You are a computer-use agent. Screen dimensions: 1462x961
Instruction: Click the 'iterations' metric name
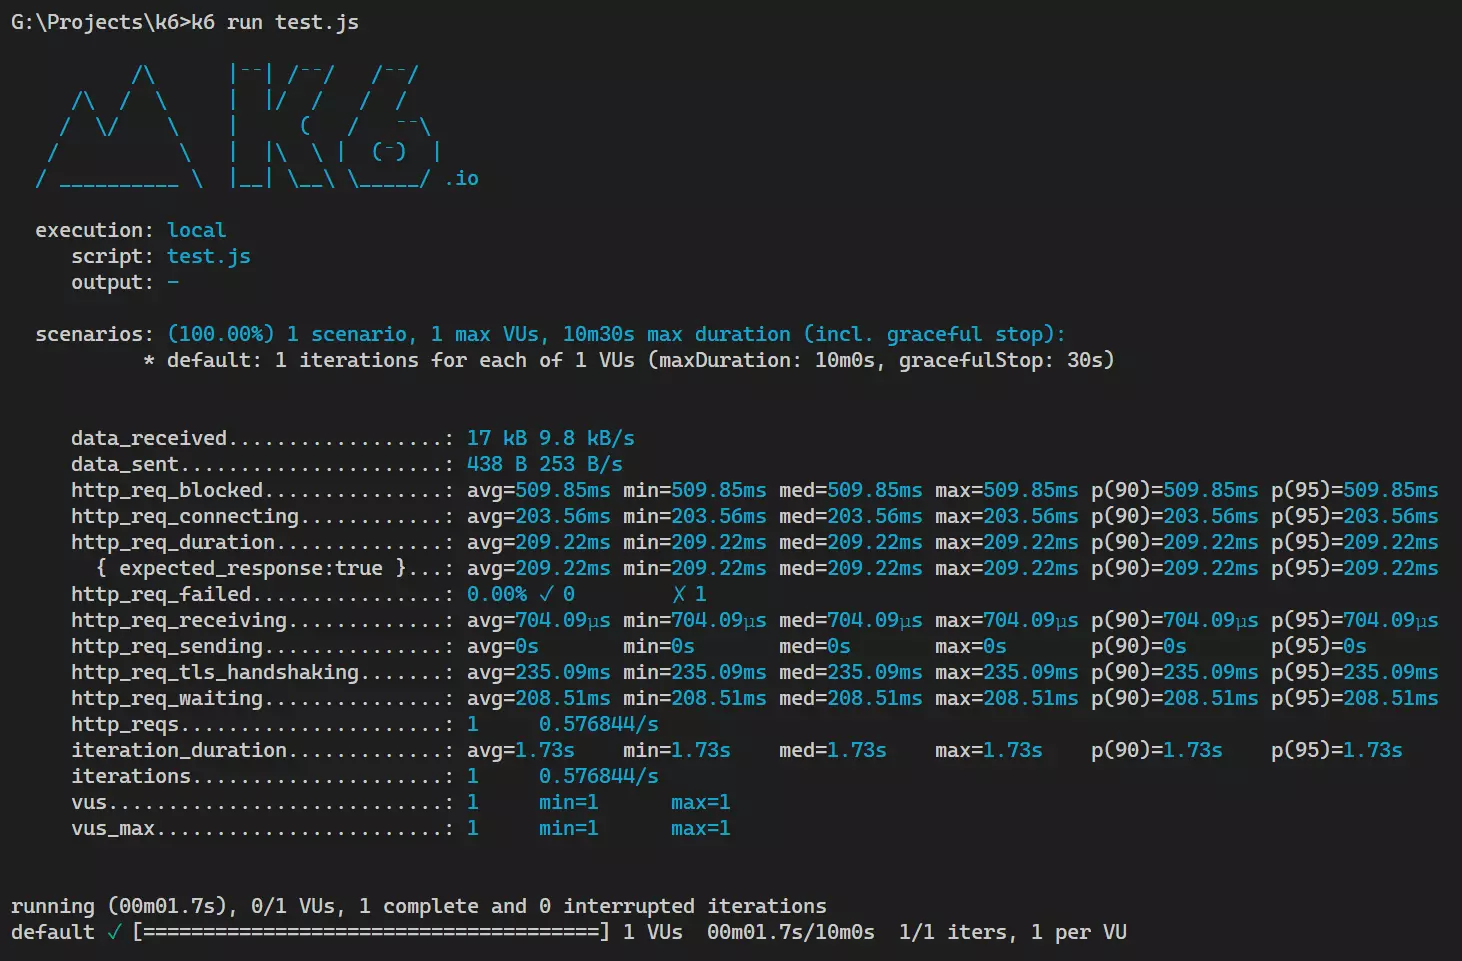pyautogui.click(x=131, y=776)
